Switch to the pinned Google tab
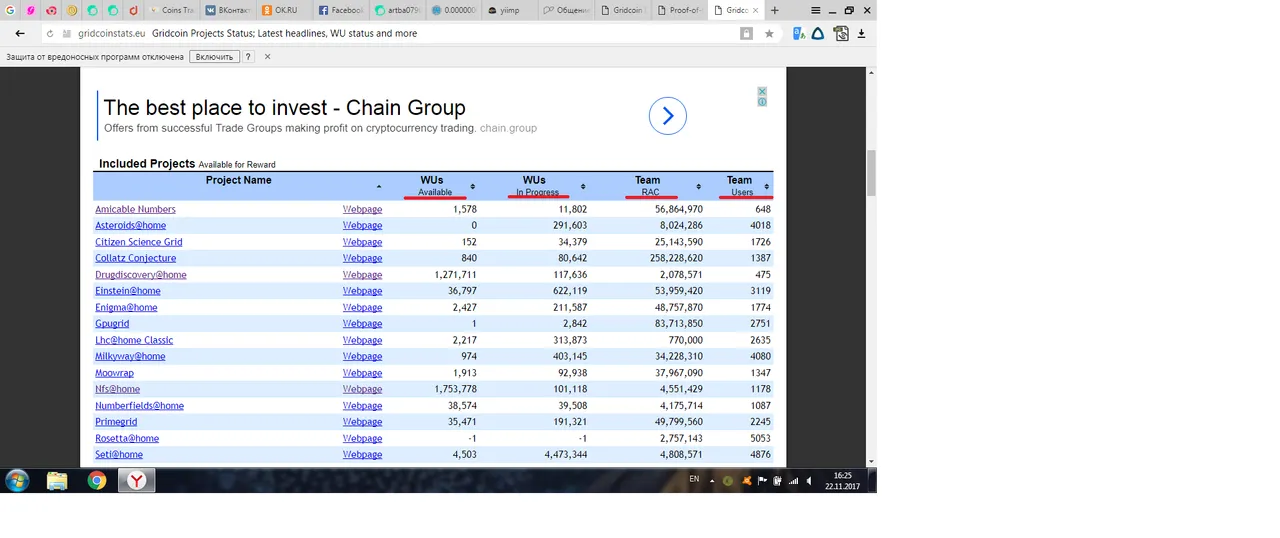1280x538 pixels. pos(9,10)
